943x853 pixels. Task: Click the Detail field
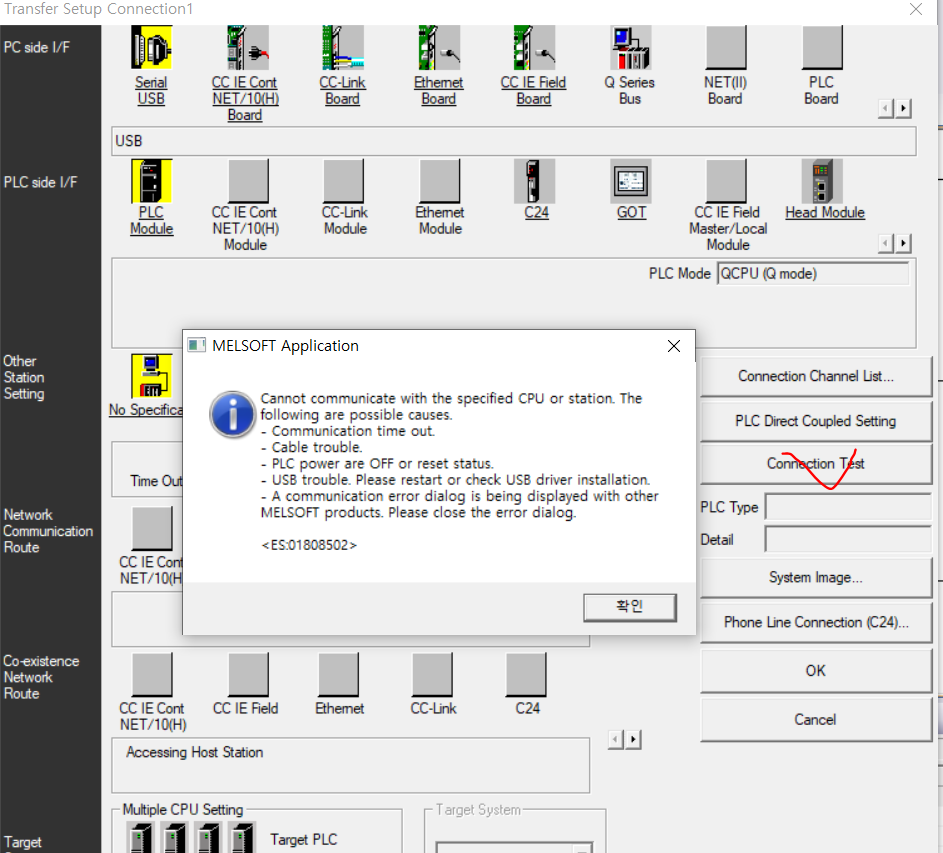tap(848, 539)
